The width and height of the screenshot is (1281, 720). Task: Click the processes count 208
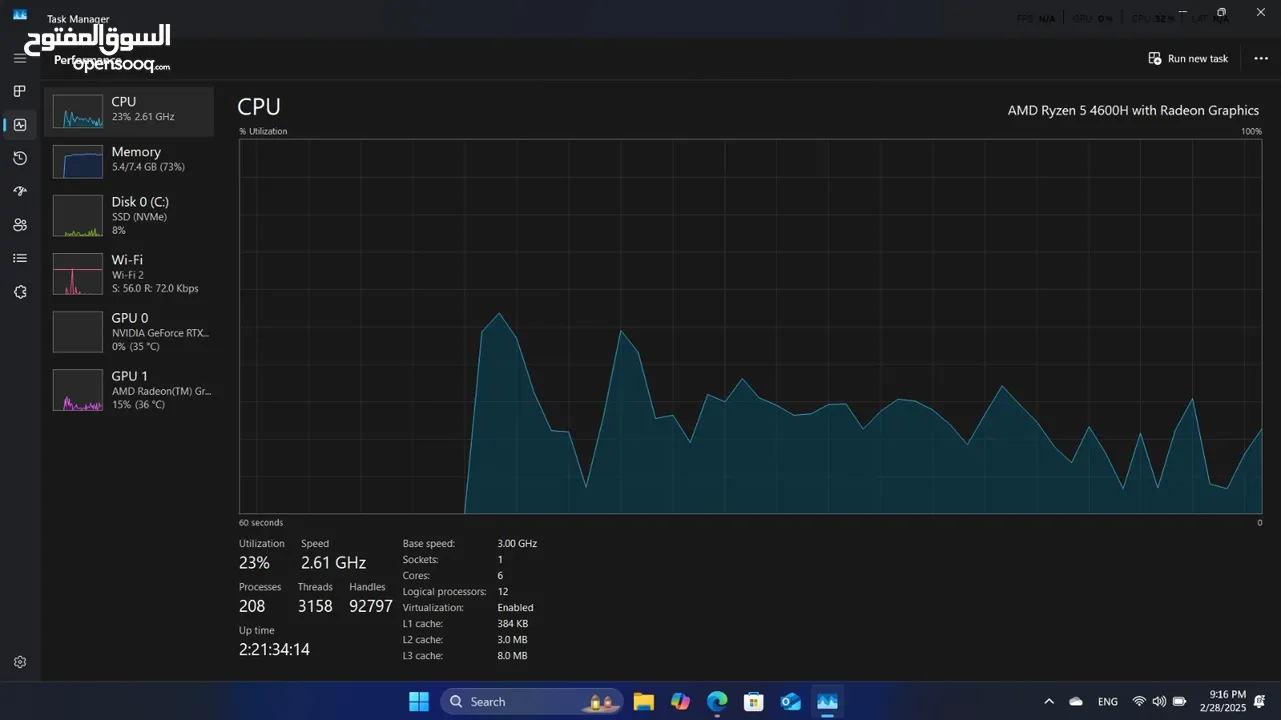252,606
